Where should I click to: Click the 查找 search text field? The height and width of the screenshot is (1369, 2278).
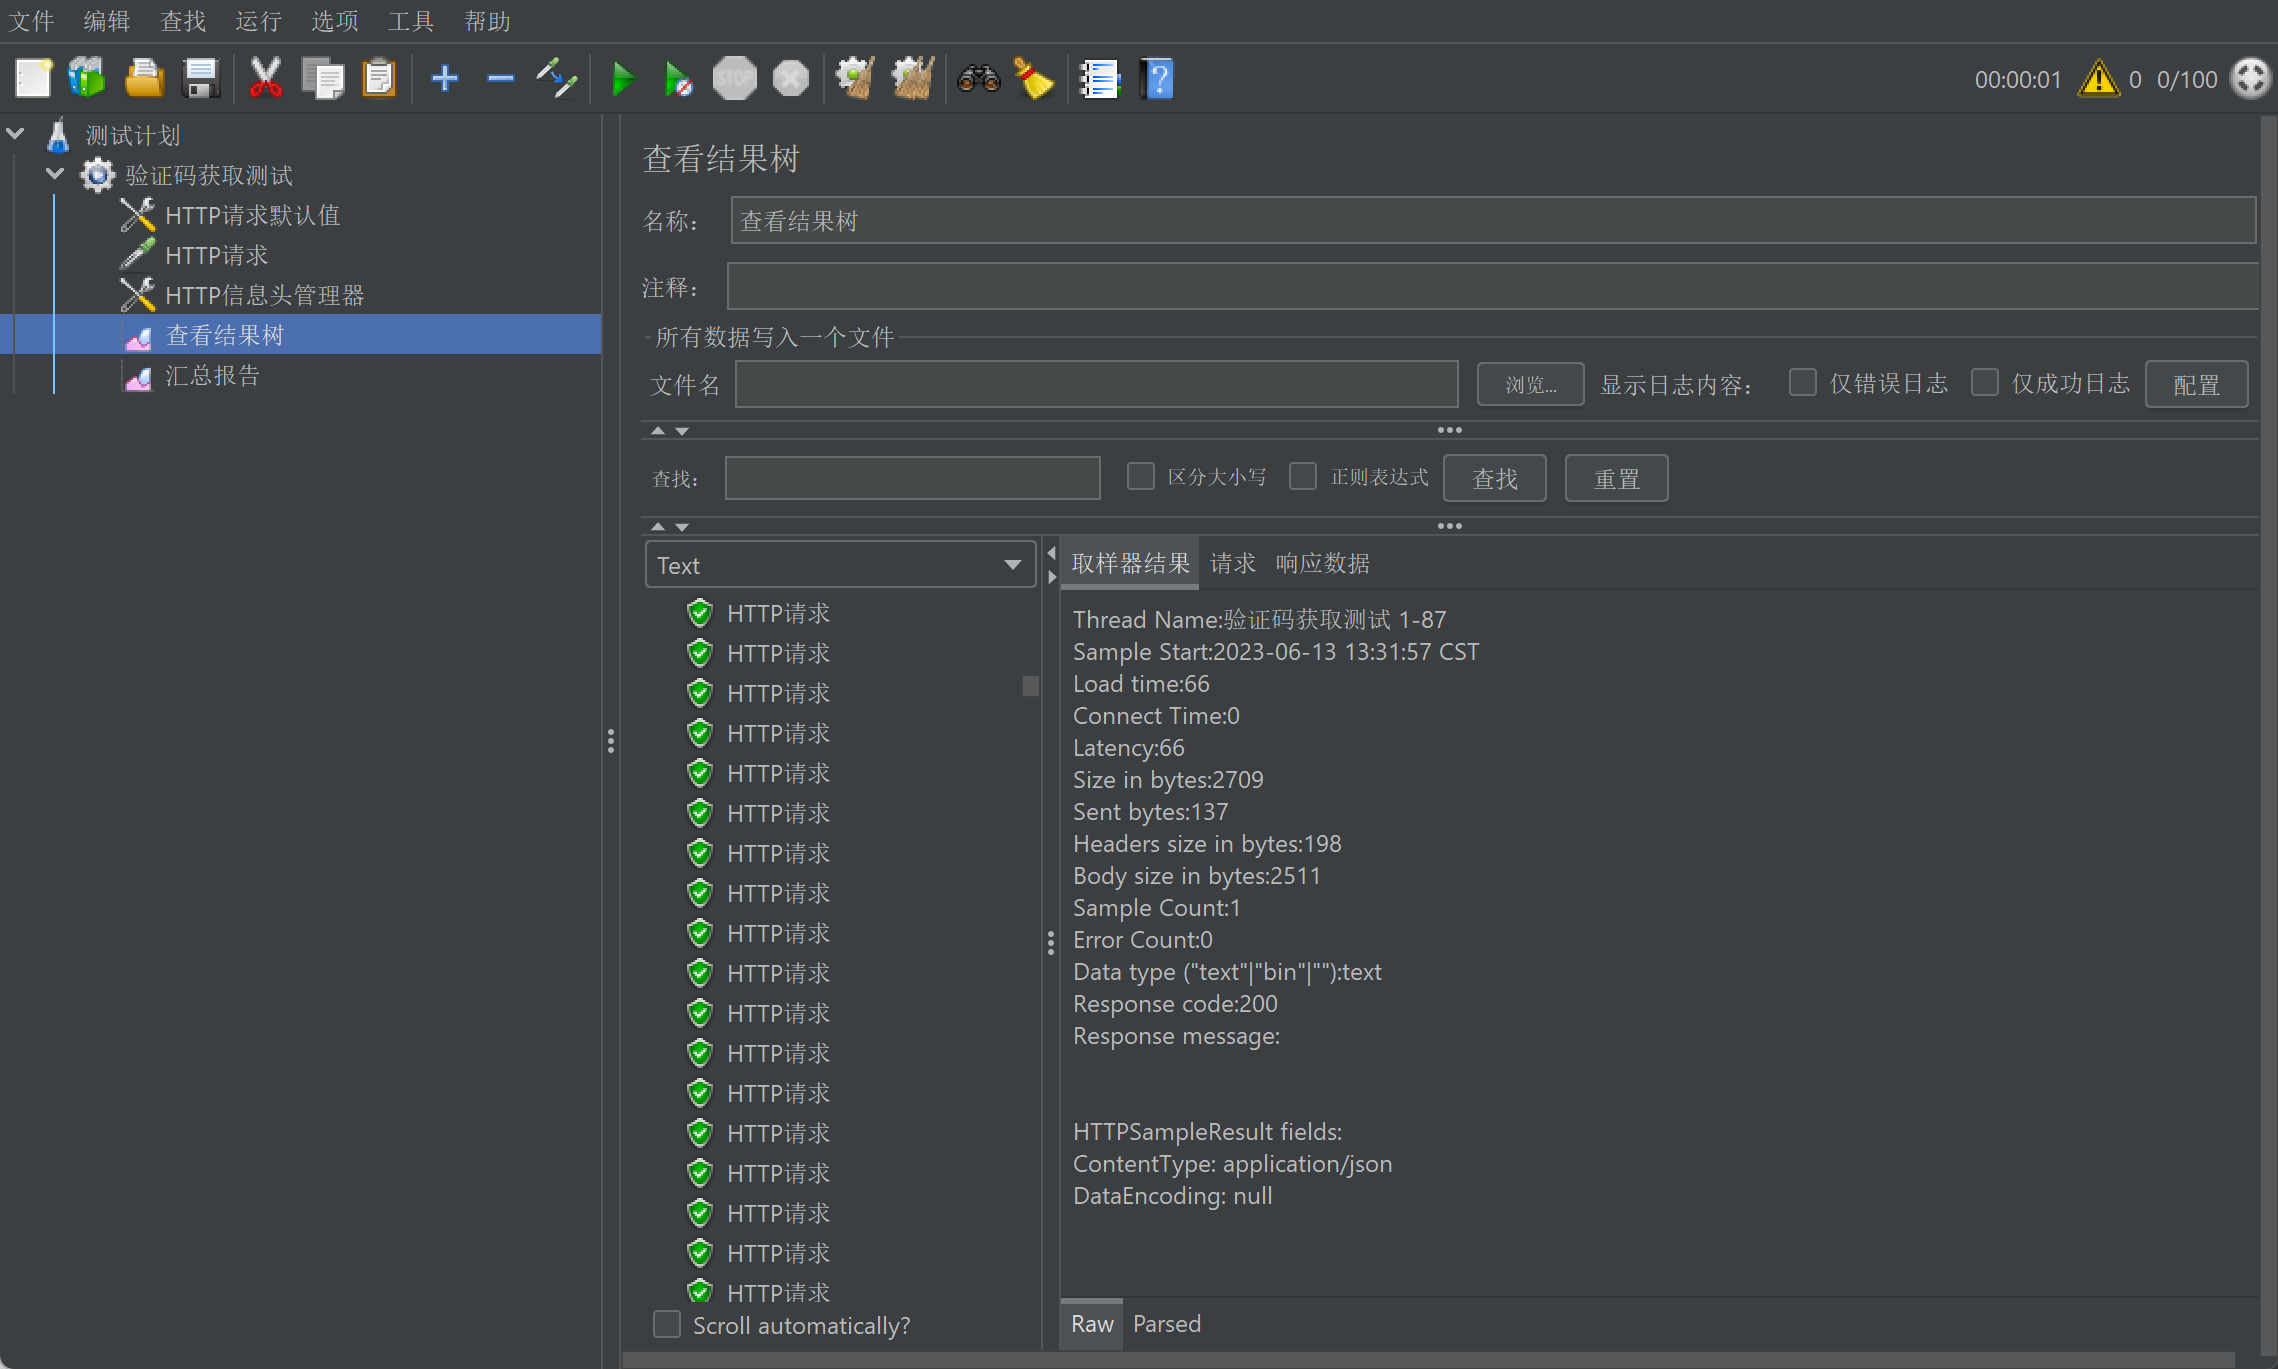coord(912,478)
